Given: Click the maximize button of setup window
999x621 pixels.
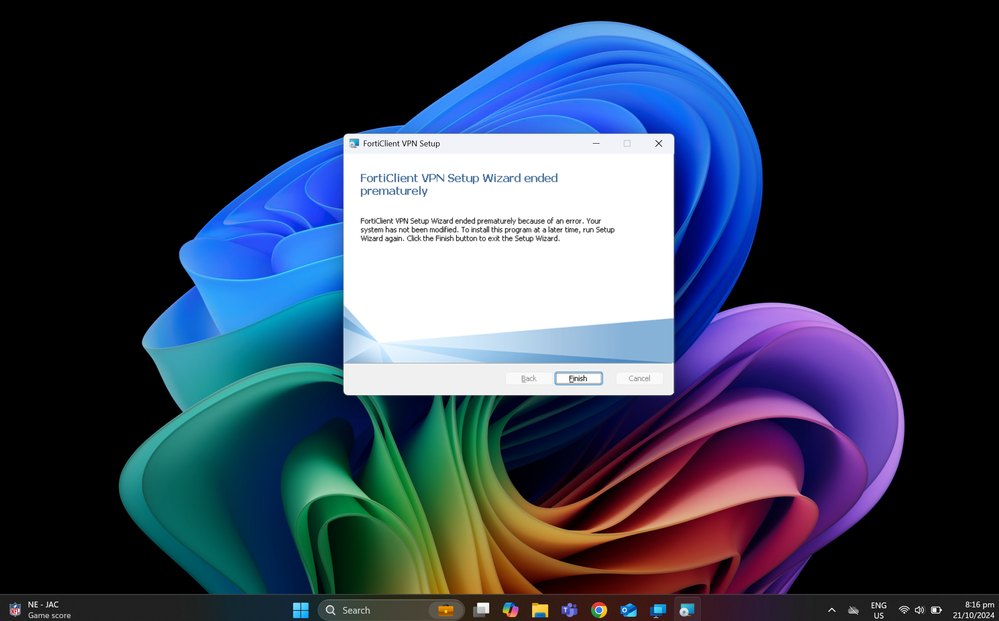Looking at the screenshot, I should coord(627,143).
